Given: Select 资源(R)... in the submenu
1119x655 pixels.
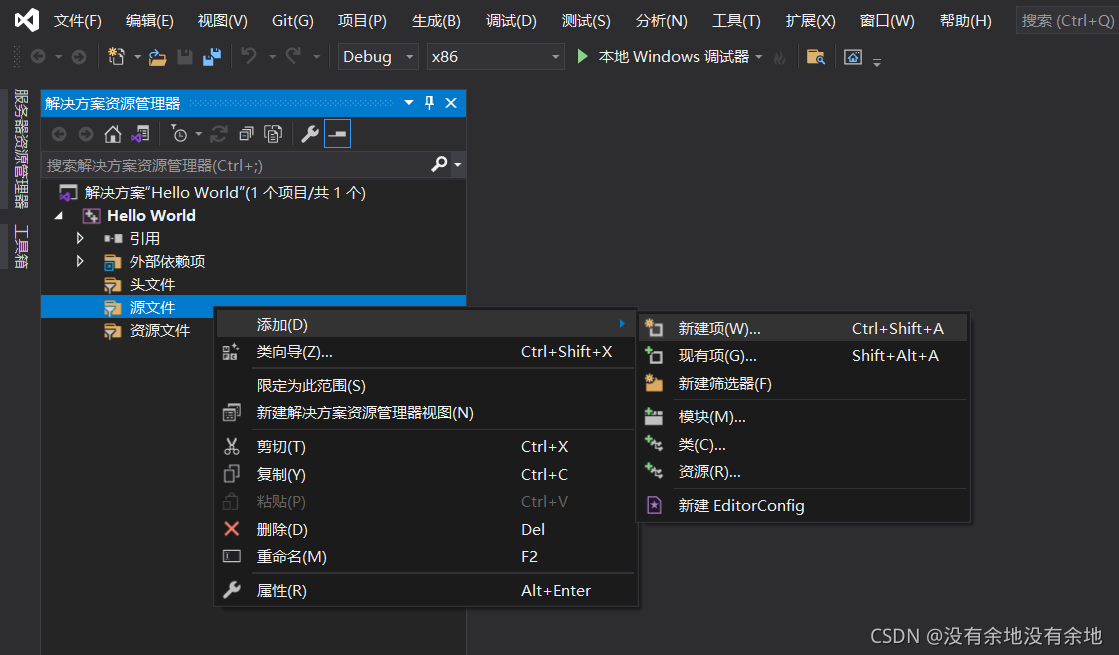Looking at the screenshot, I should [x=802, y=472].
